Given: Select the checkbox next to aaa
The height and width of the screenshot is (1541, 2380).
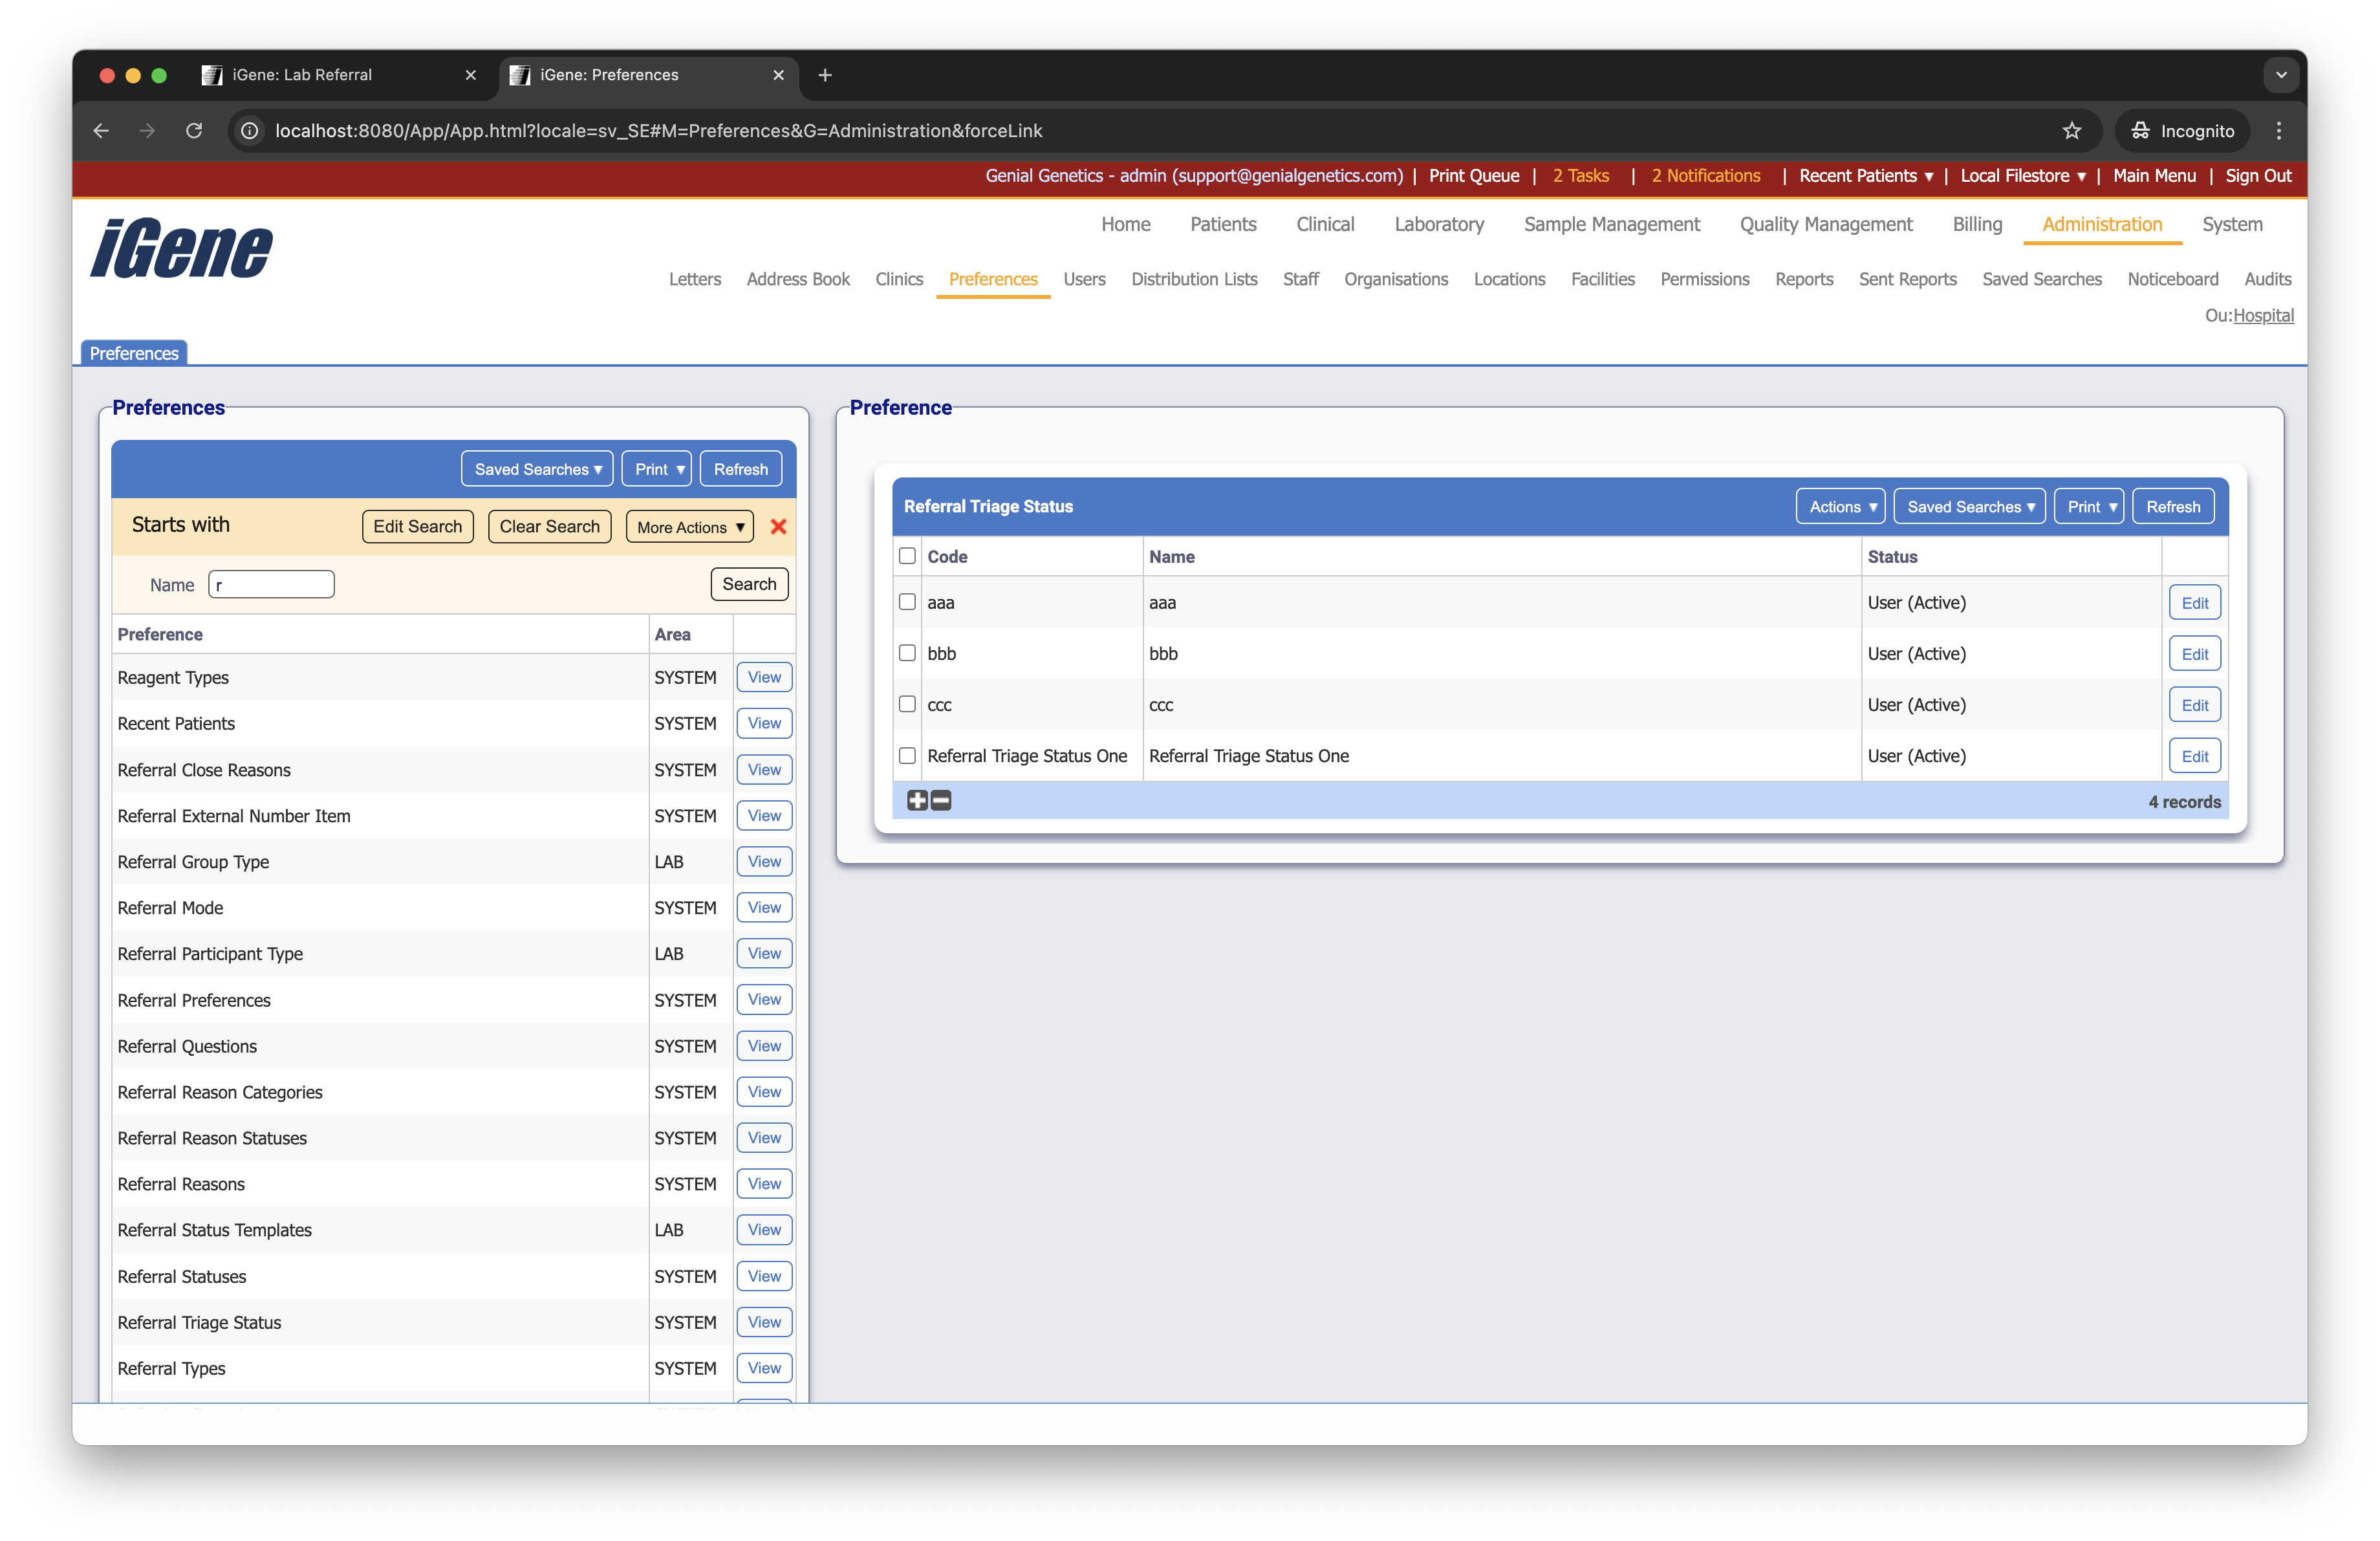Looking at the screenshot, I should coord(907,602).
